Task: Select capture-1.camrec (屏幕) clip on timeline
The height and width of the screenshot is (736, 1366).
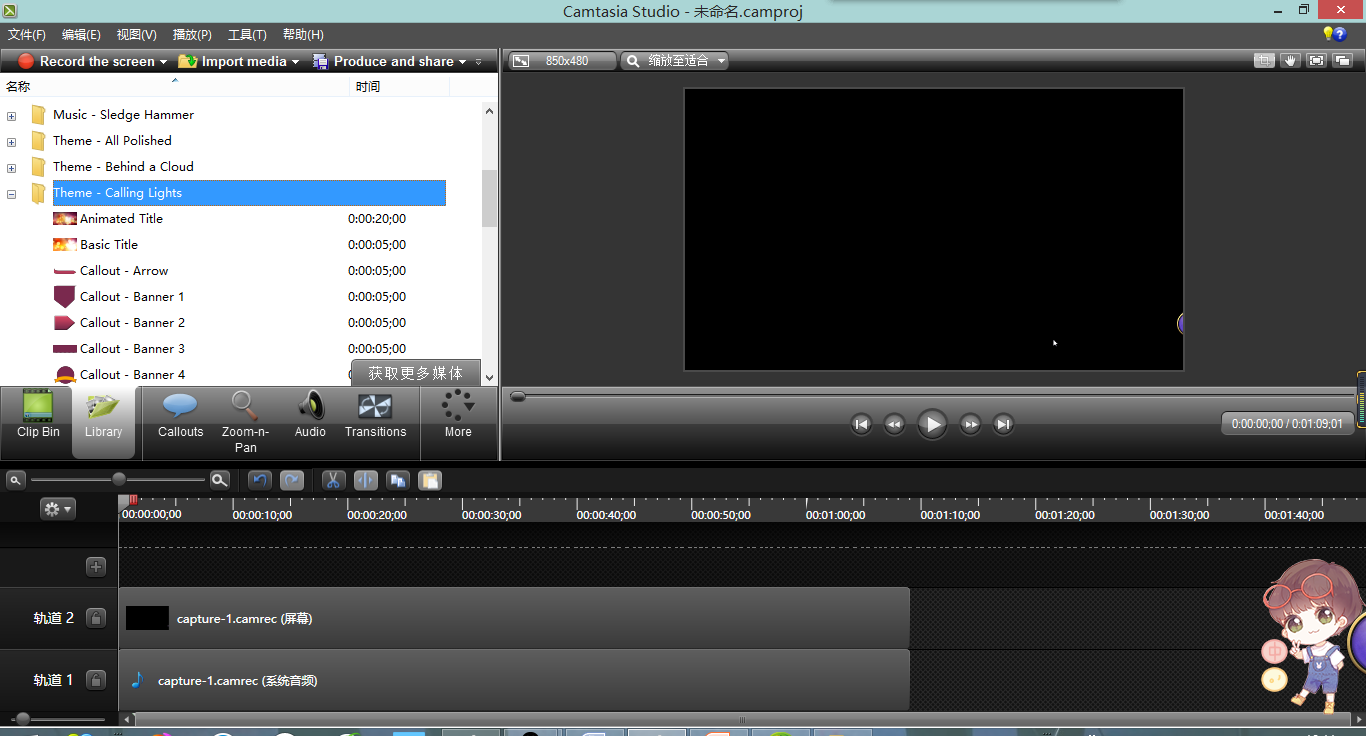Action: point(514,618)
